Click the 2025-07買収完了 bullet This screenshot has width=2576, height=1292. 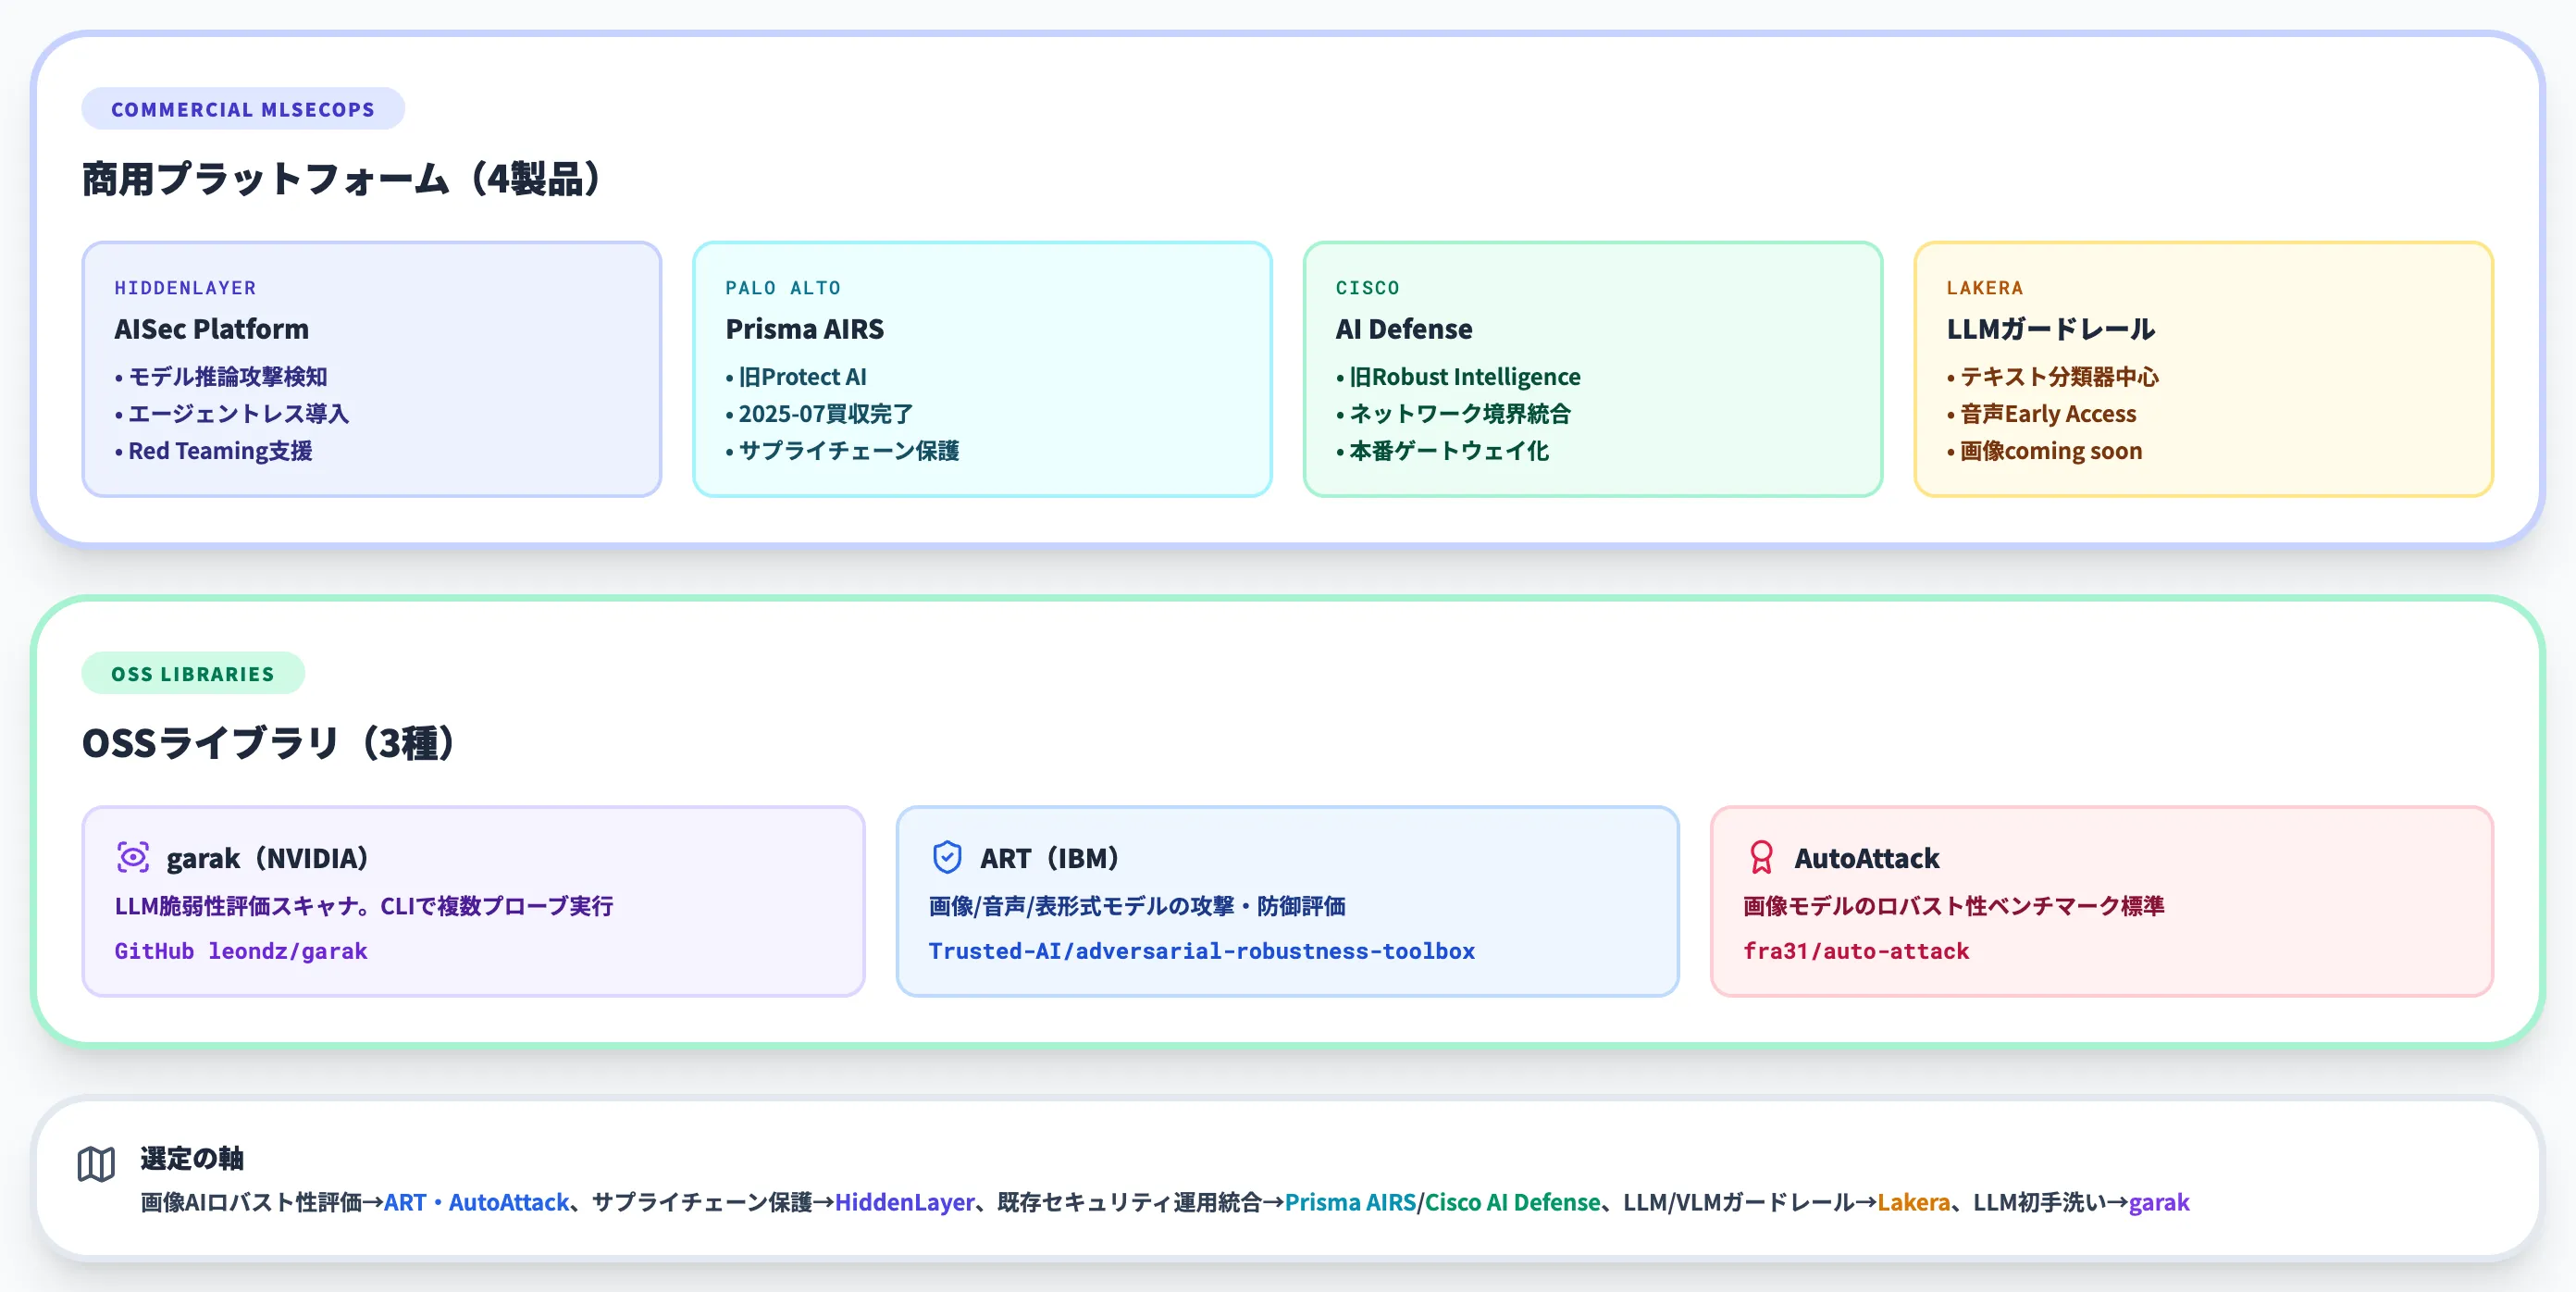click(819, 414)
